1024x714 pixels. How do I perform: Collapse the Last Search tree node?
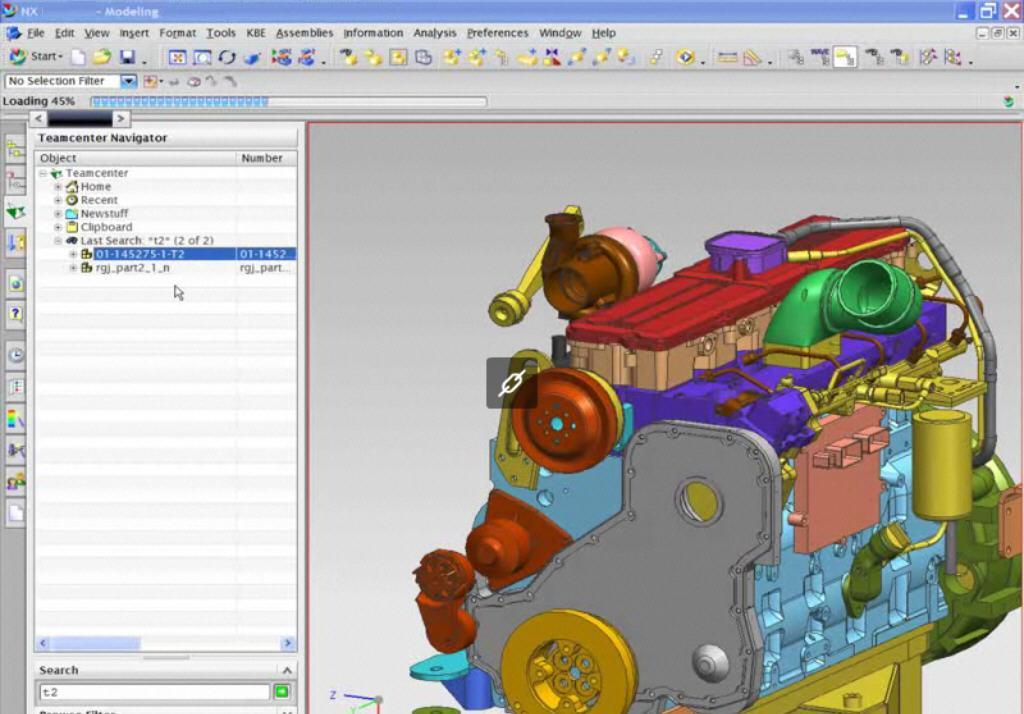click(58, 241)
